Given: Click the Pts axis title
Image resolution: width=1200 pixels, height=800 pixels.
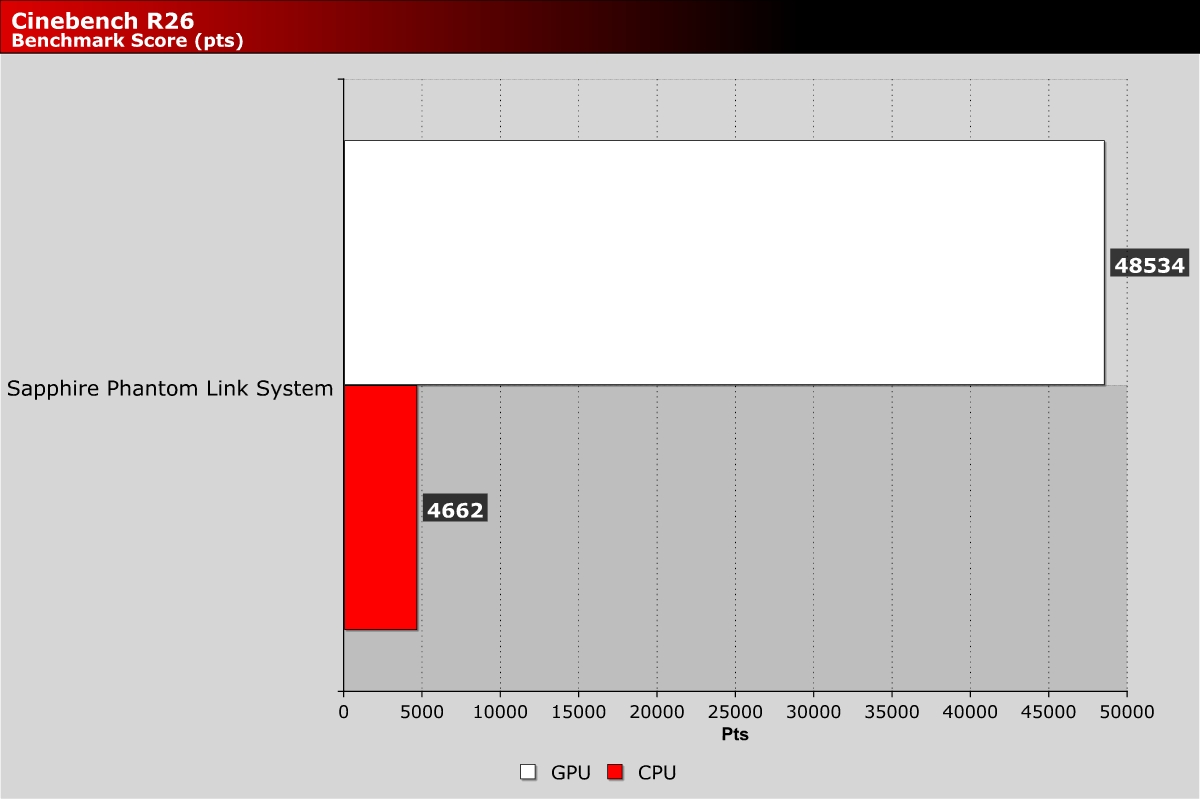Looking at the screenshot, I should [x=735, y=734].
